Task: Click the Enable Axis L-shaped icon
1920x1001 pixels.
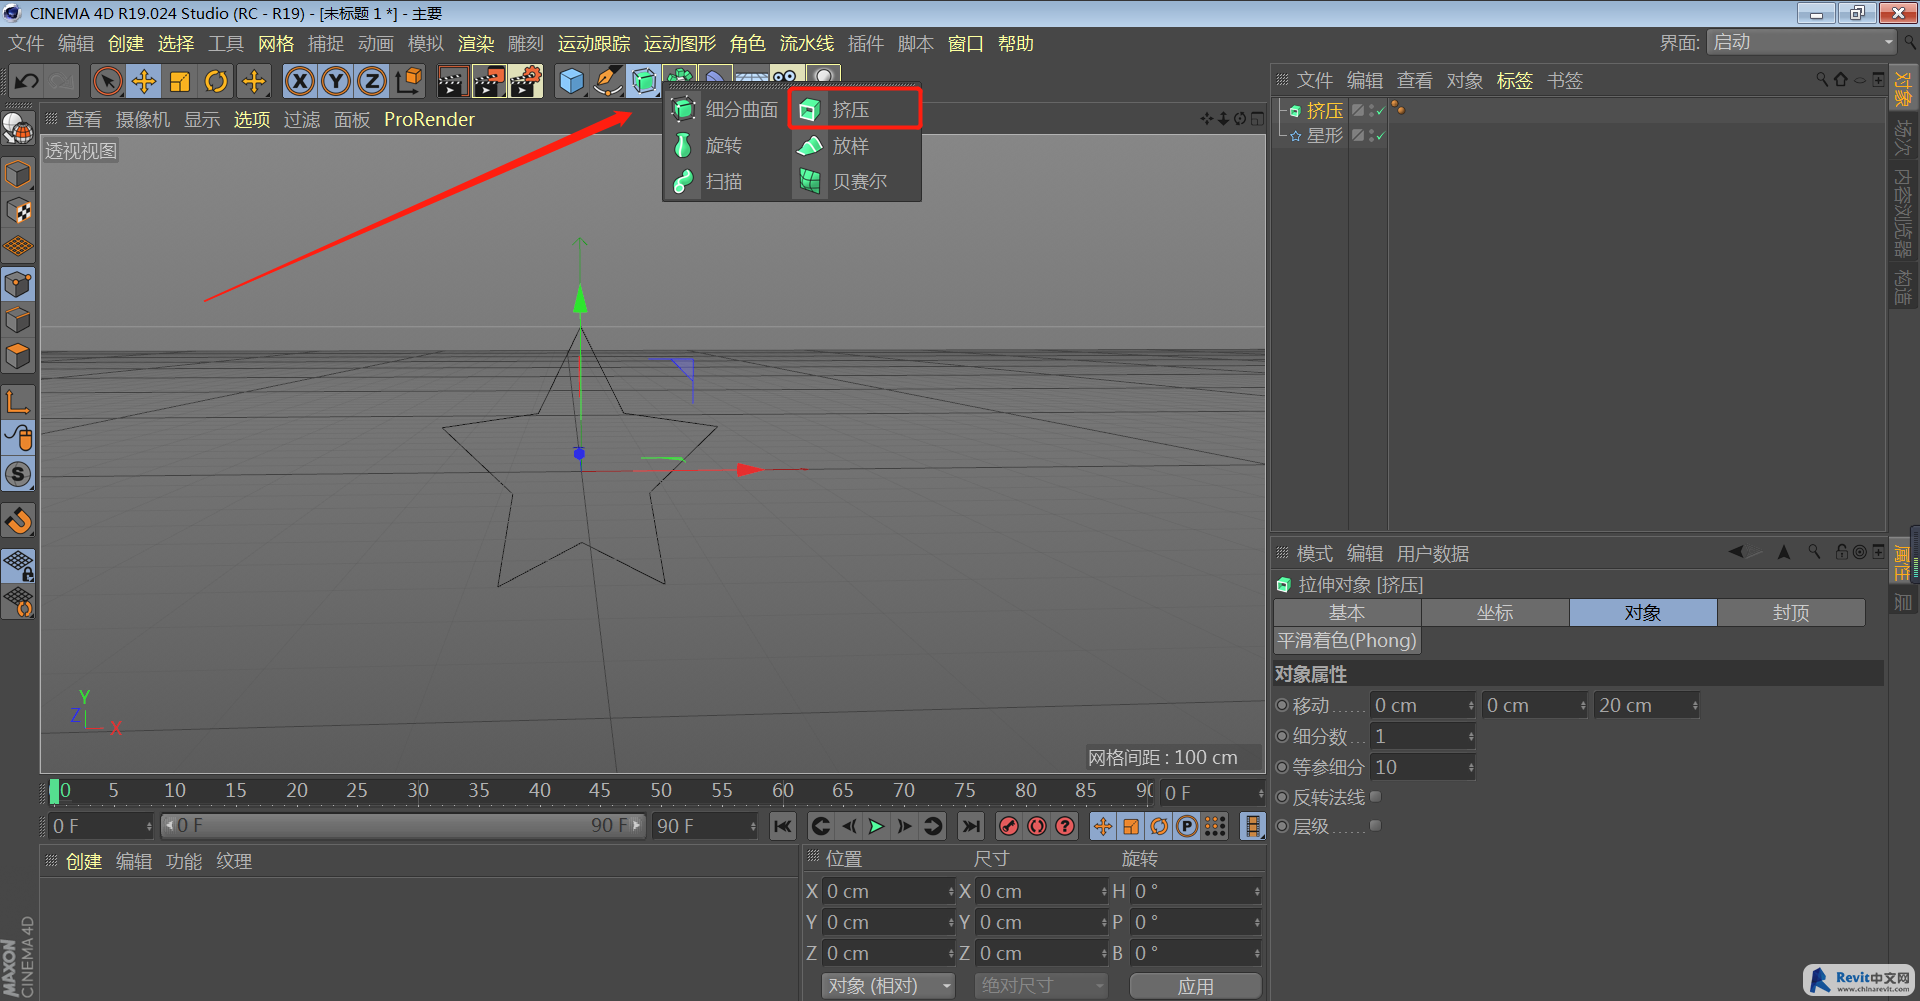Action: pos(19,402)
